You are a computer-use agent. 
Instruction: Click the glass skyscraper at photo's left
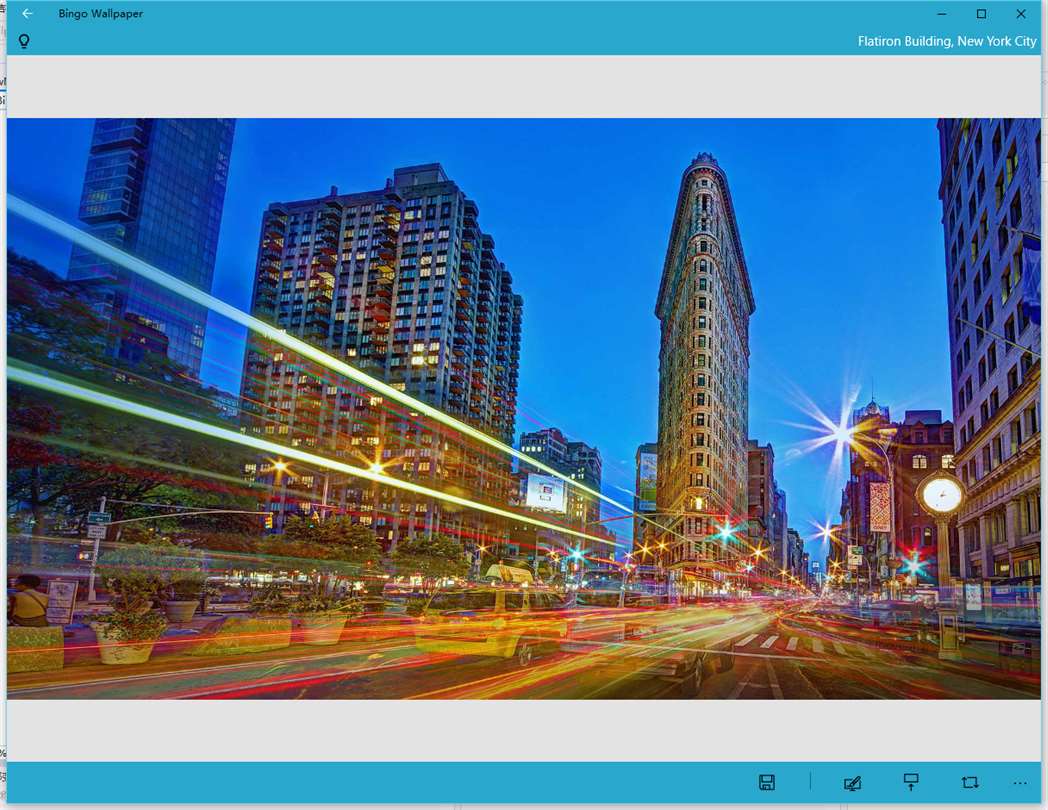click(150, 247)
